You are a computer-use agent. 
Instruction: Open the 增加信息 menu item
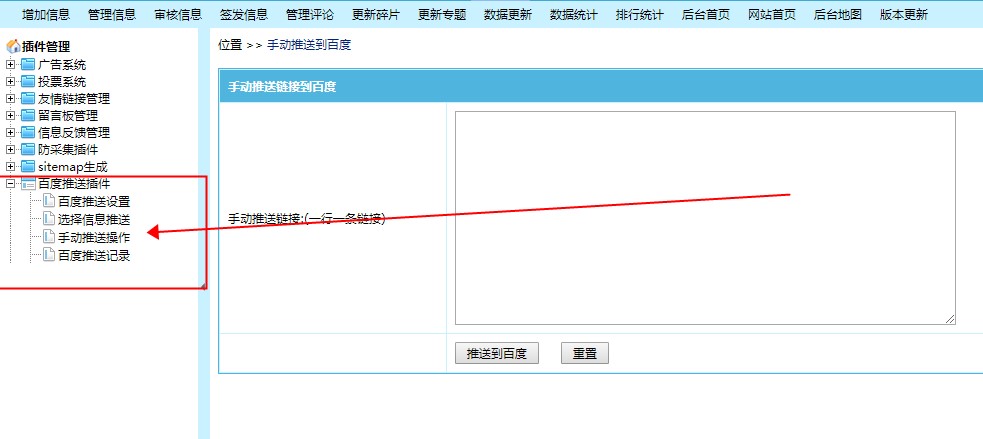coord(46,15)
